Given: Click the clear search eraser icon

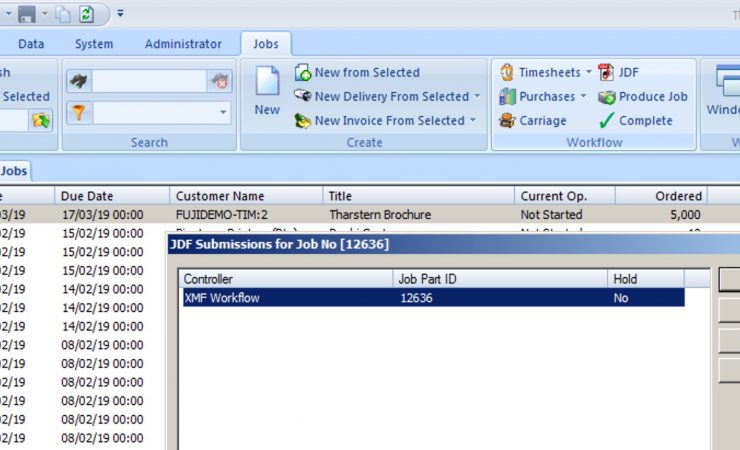Looking at the screenshot, I should coord(221,83).
